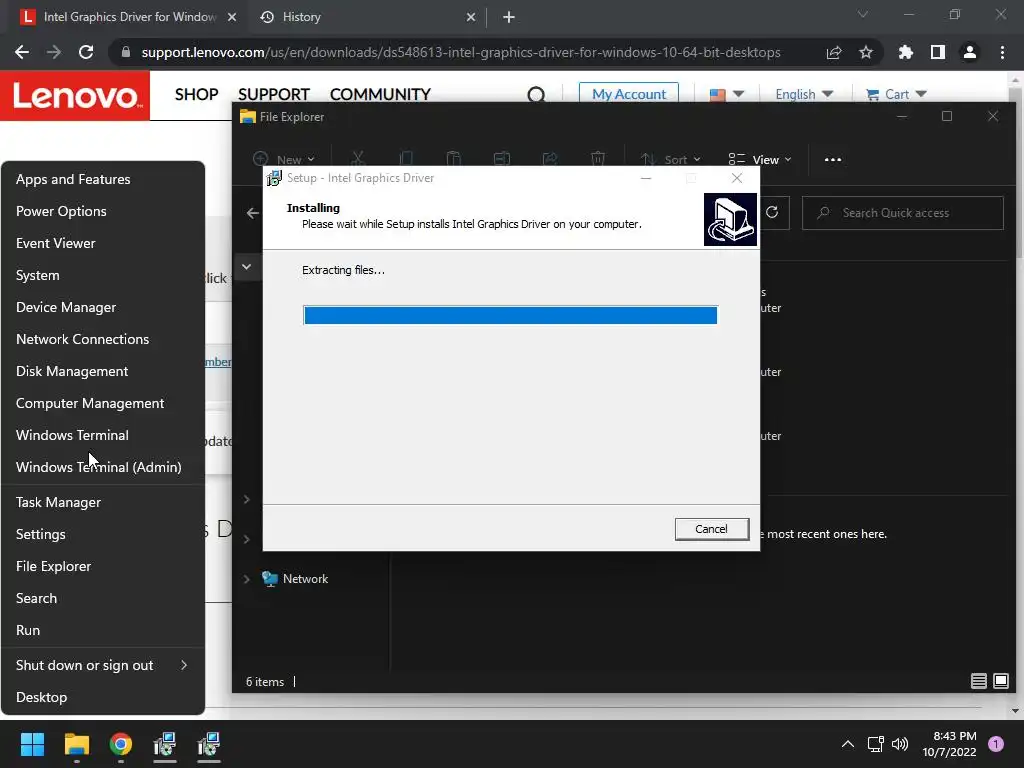The height and width of the screenshot is (768, 1024).
Task: Bookmark this page with the star
Action: [x=866, y=52]
